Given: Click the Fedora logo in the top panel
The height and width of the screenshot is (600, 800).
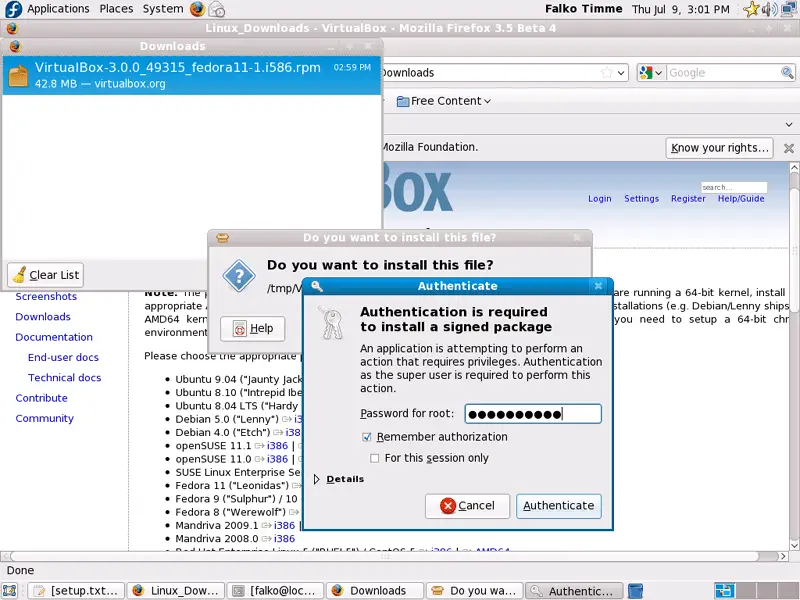Looking at the screenshot, I should point(13,9).
